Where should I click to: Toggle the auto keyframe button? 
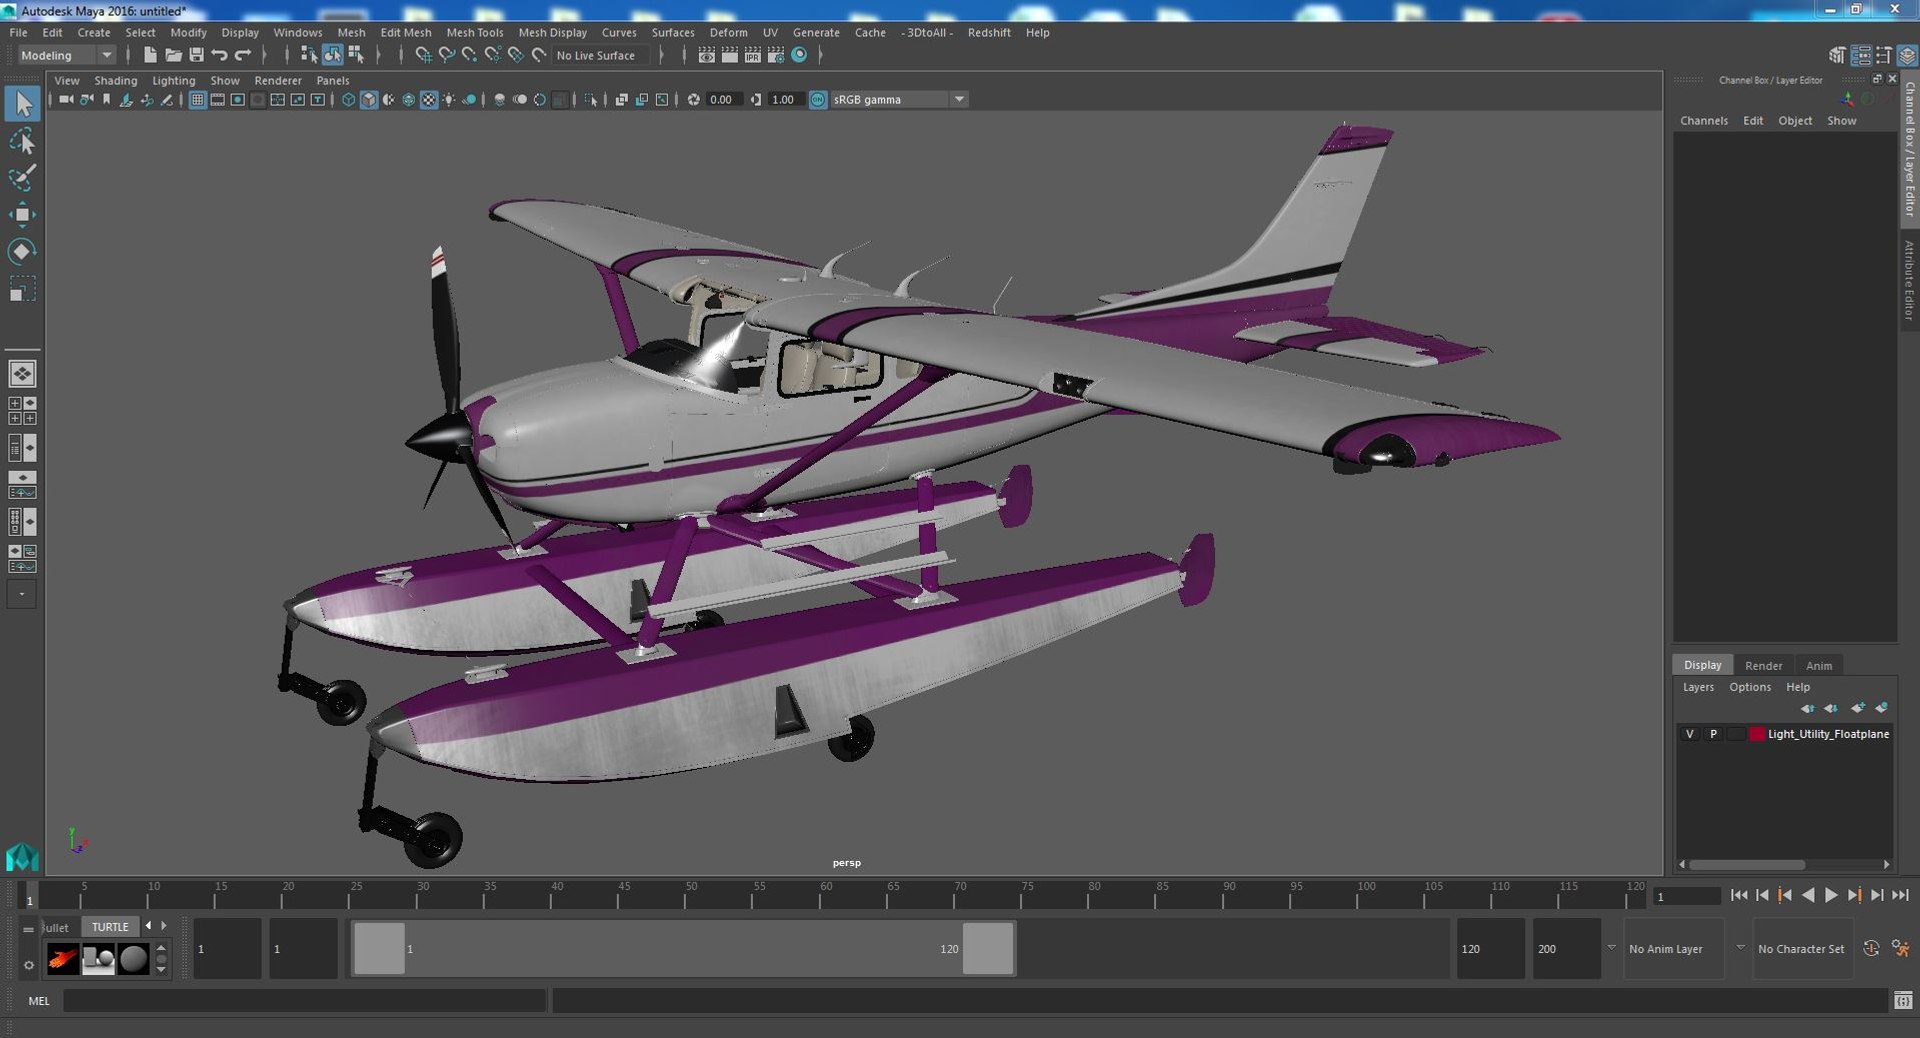(1872, 948)
